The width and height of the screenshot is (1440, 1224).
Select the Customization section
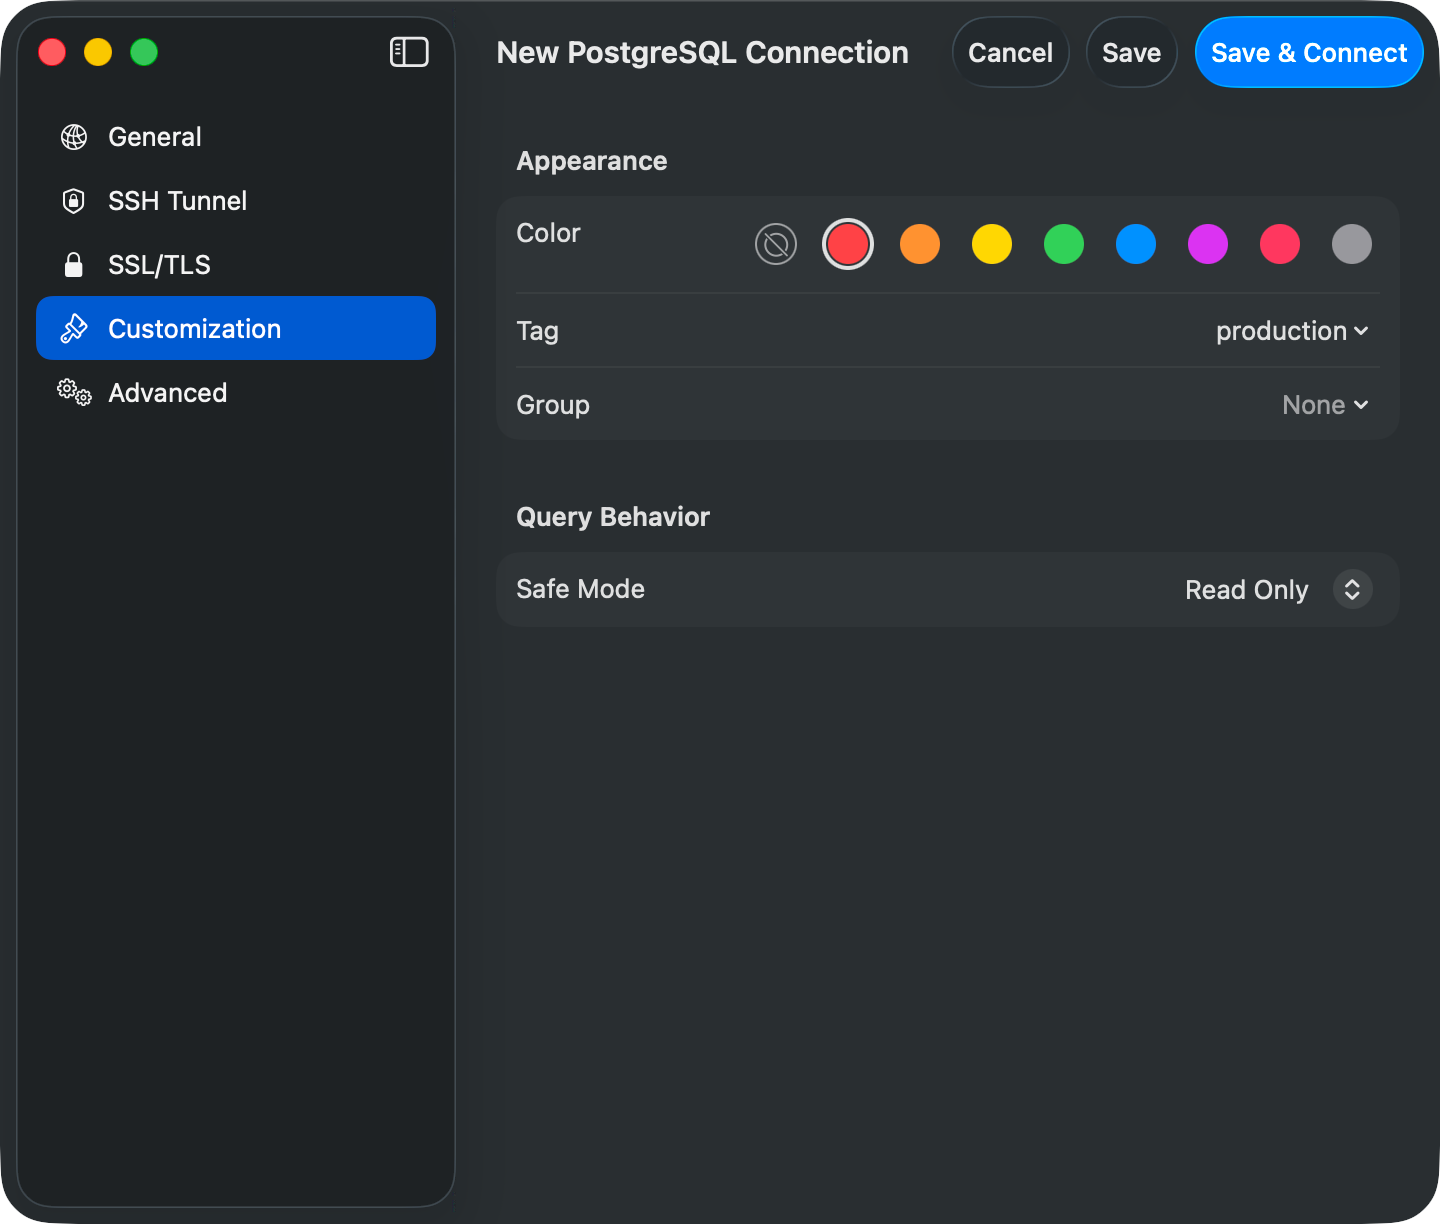(x=236, y=328)
